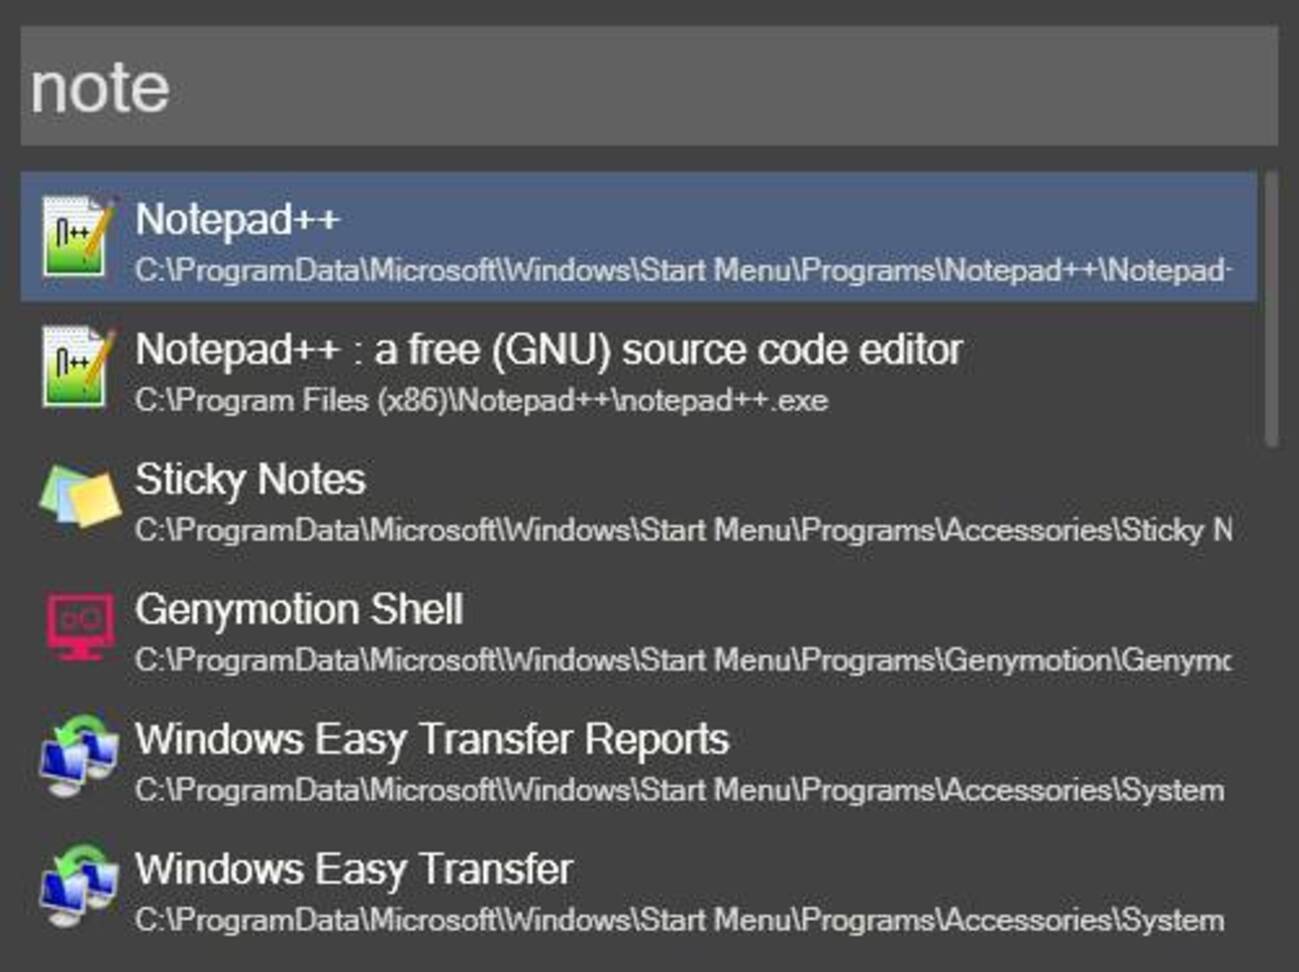The height and width of the screenshot is (972, 1299).
Task: Launch the Sticky Notes result
Action: (250, 479)
